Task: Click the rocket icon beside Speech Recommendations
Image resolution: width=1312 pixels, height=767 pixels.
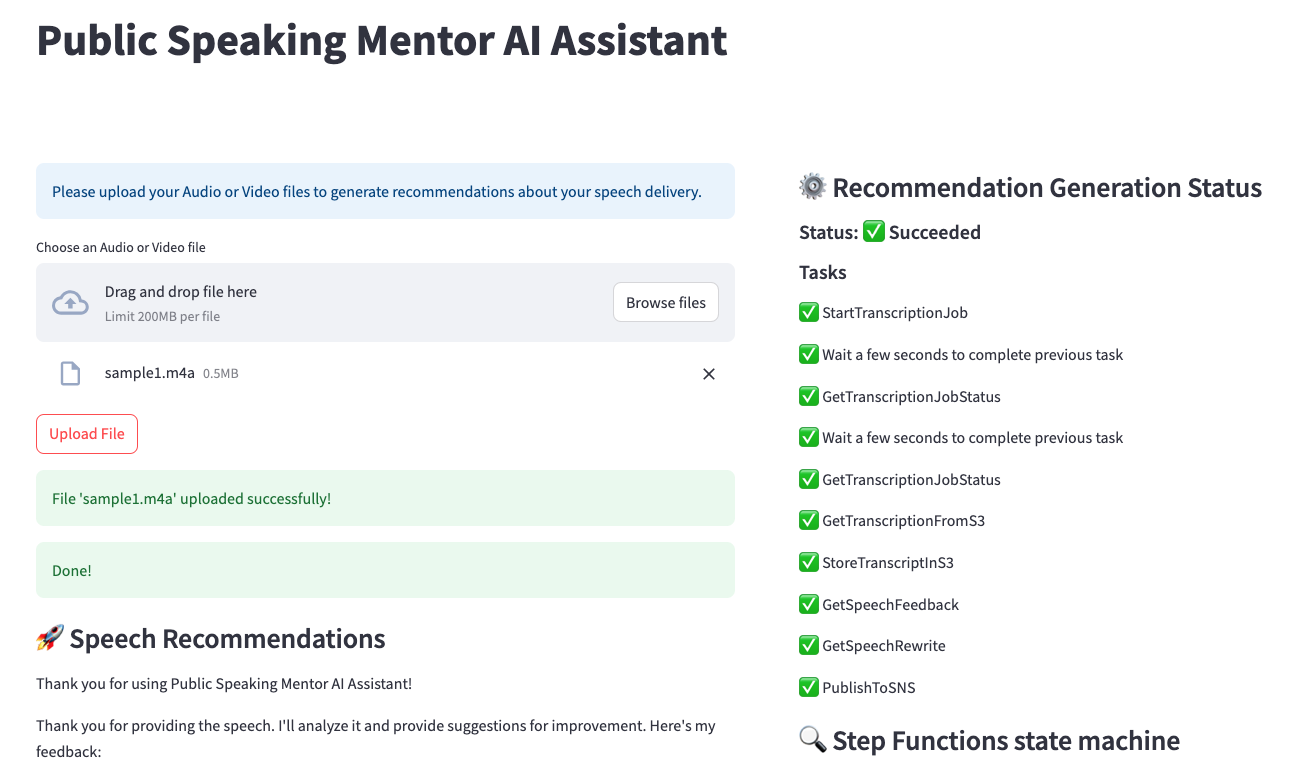Action: (49, 638)
